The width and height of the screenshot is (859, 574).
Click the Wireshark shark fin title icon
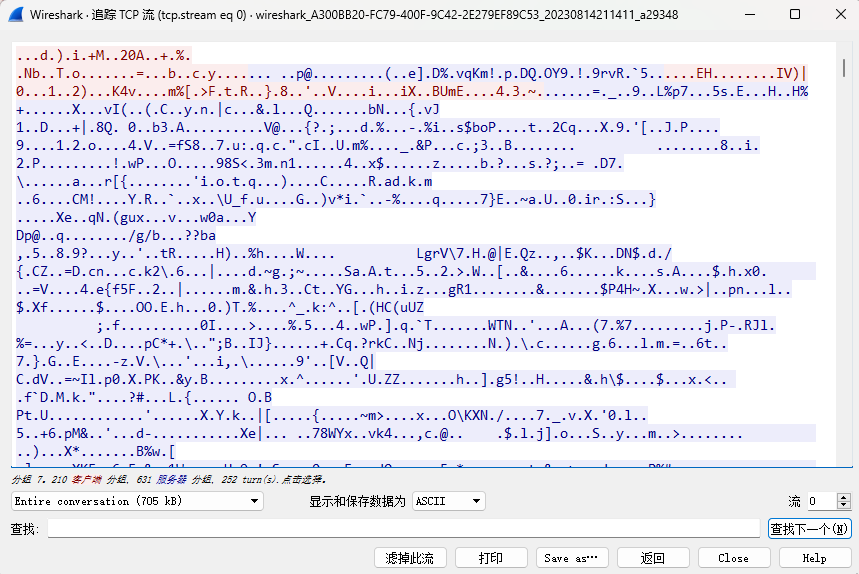[x=17, y=15]
